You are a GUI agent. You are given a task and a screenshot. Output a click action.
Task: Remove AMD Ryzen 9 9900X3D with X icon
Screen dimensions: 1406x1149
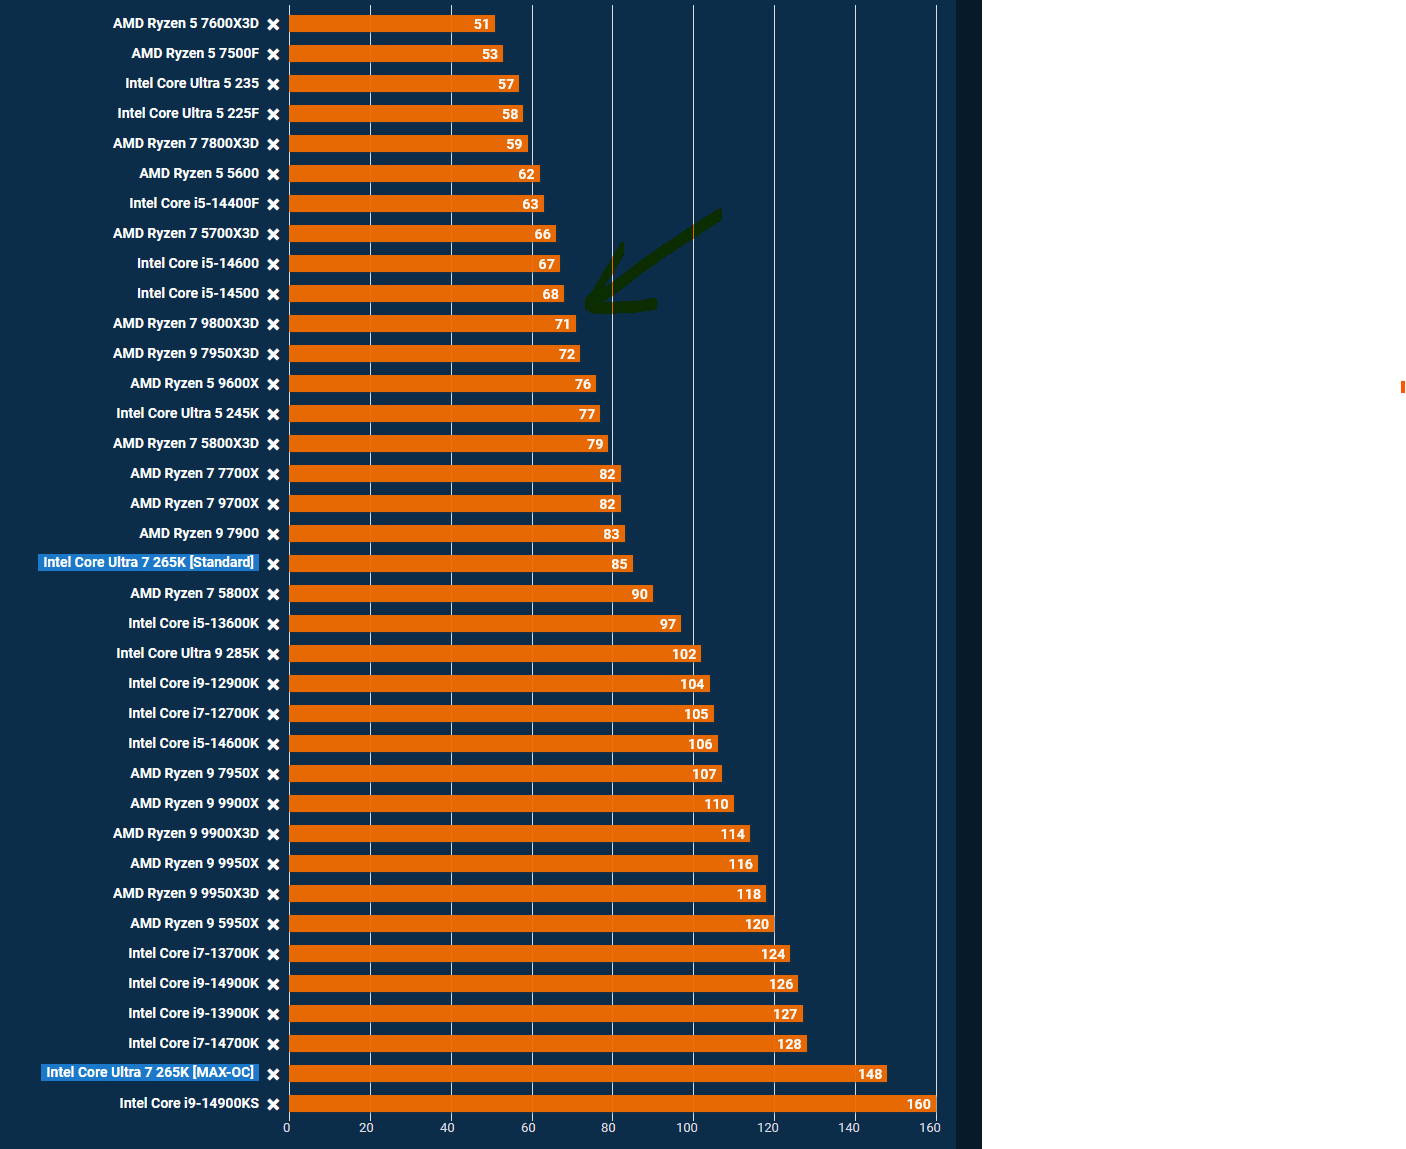[273, 834]
